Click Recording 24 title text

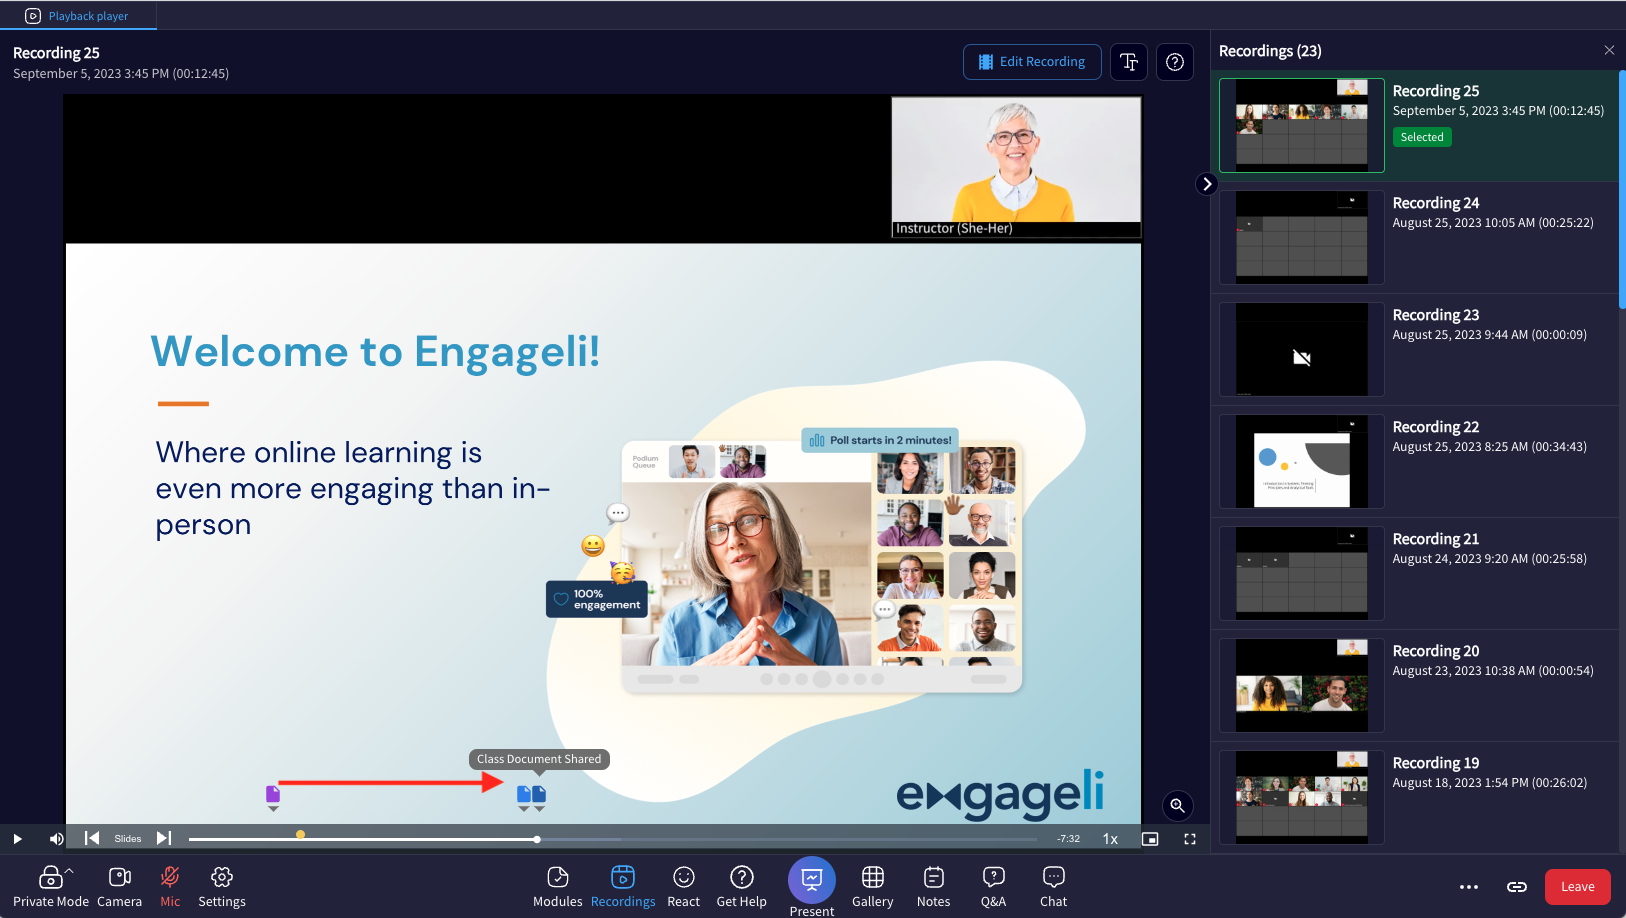pos(1436,203)
